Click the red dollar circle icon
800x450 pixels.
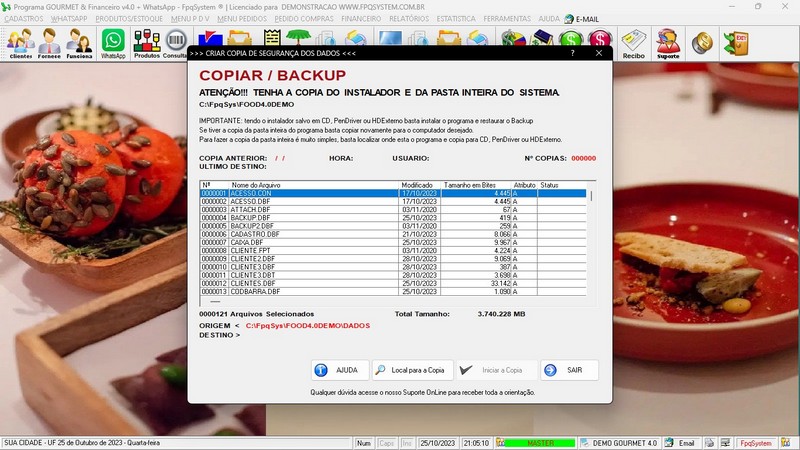(x=600, y=38)
